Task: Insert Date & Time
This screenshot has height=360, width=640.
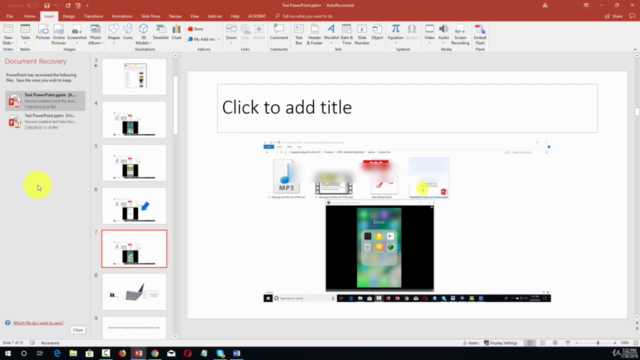Action: click(x=347, y=34)
